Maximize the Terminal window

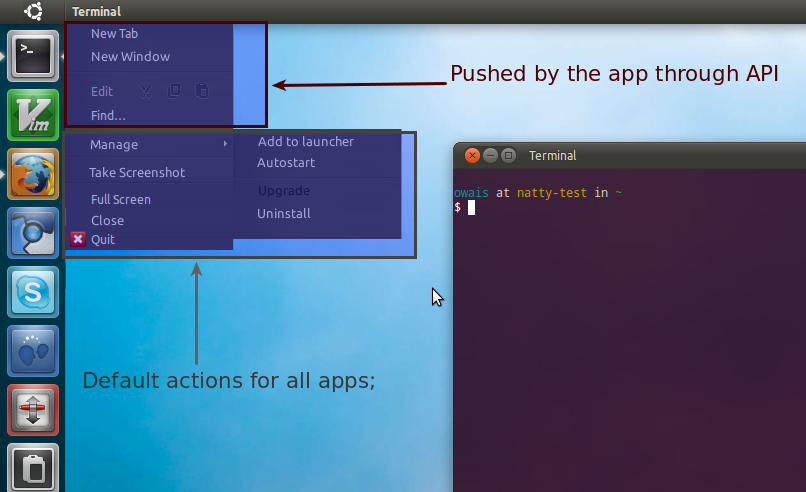point(508,155)
